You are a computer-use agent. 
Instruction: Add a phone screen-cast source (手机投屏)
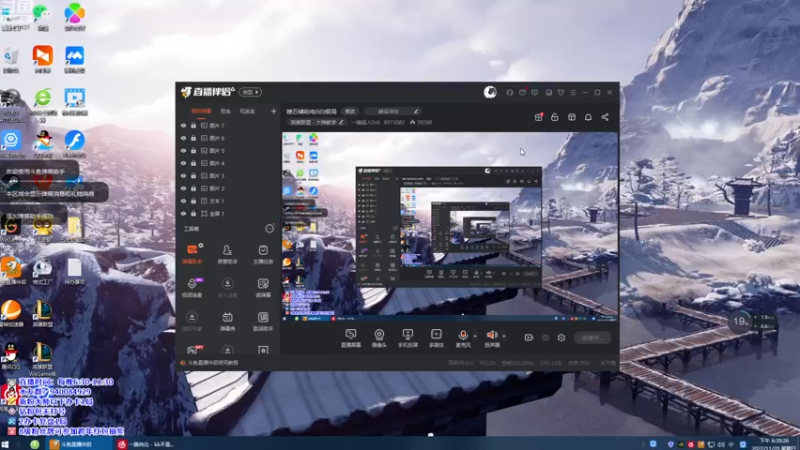408,338
